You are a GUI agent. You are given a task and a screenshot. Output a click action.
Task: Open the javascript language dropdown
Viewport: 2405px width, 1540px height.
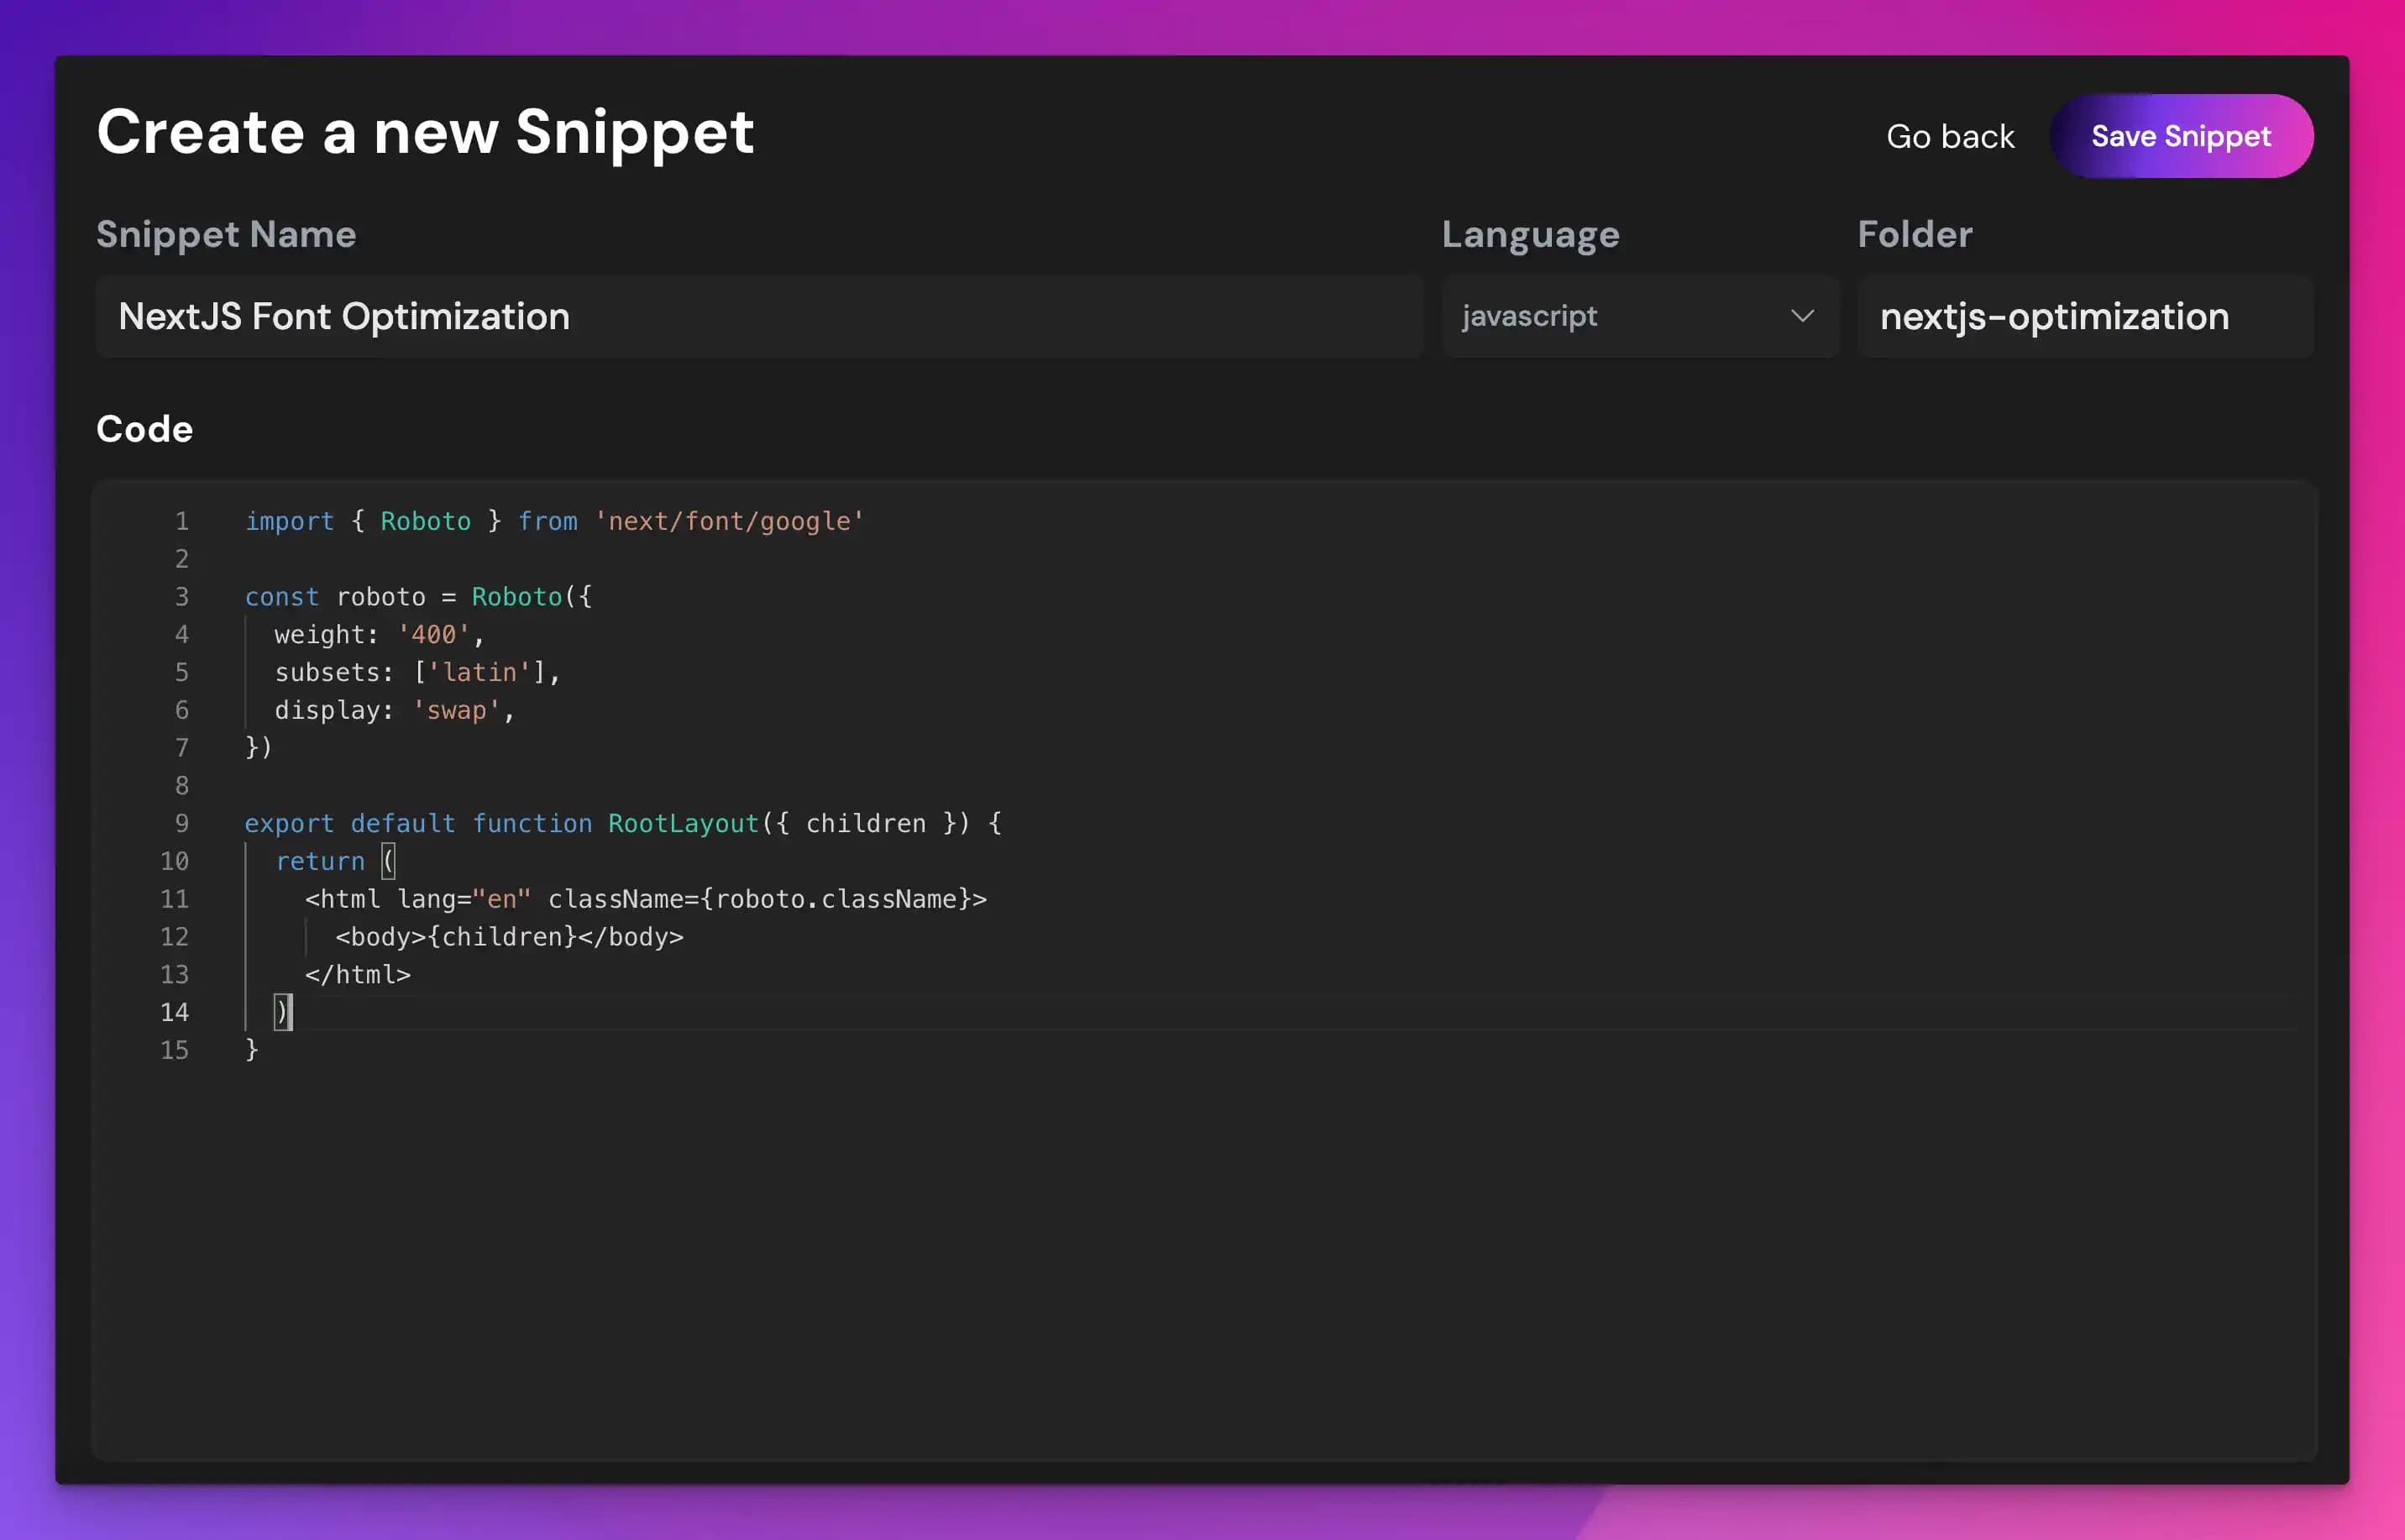tap(1640, 316)
